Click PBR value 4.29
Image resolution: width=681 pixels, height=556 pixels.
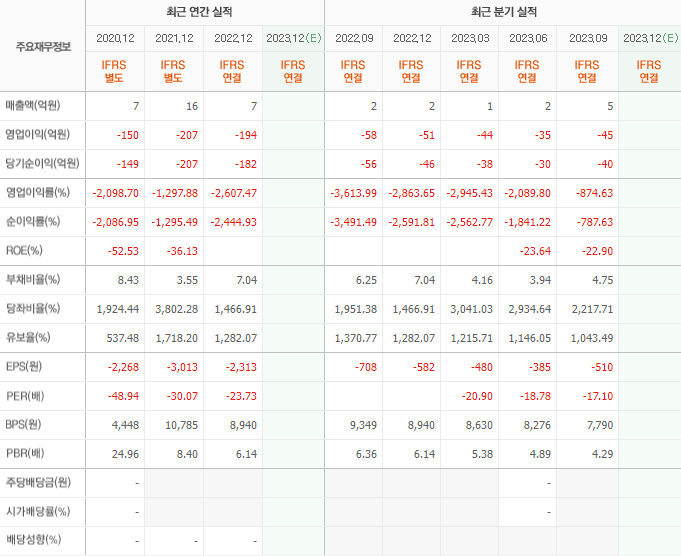coord(602,454)
